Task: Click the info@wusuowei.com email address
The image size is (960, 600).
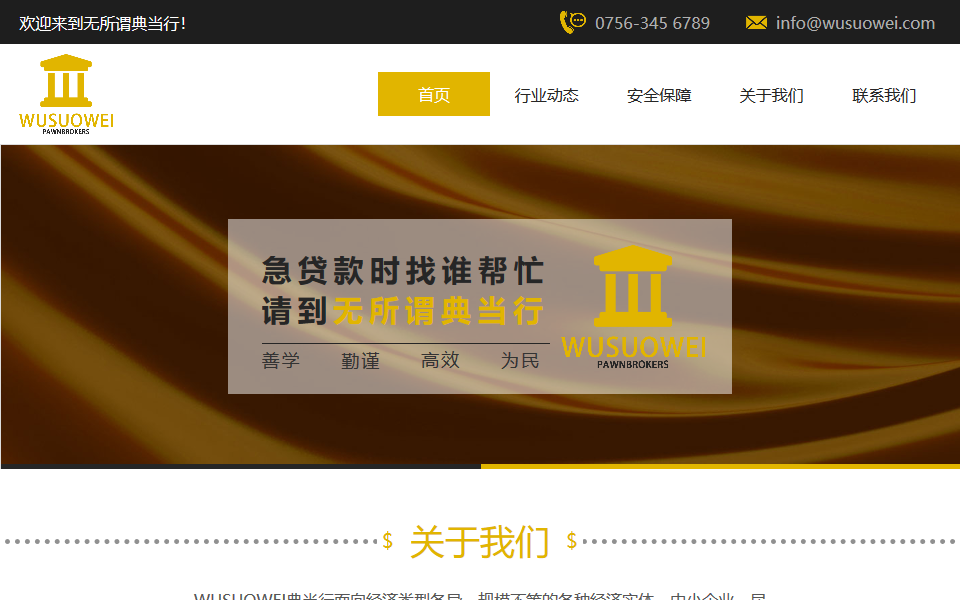Action: [x=855, y=23]
